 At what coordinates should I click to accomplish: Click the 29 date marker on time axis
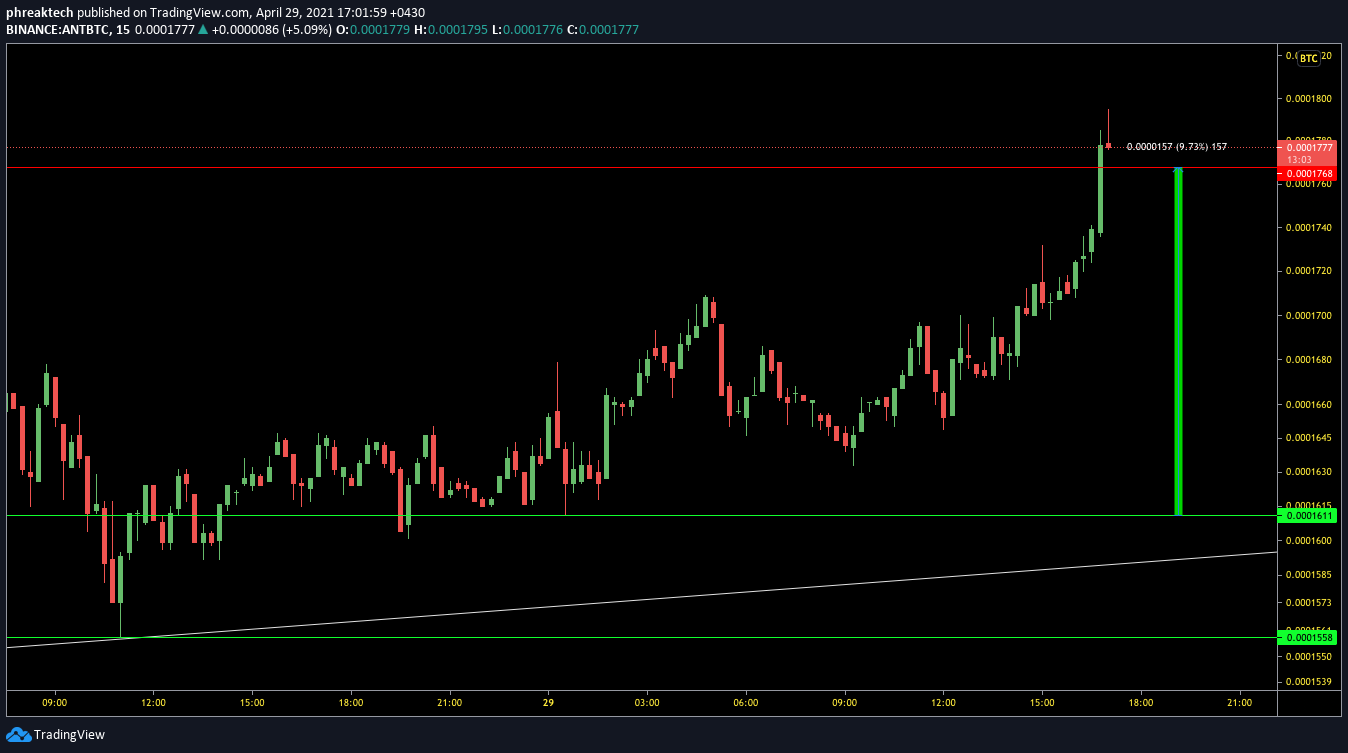pos(548,703)
